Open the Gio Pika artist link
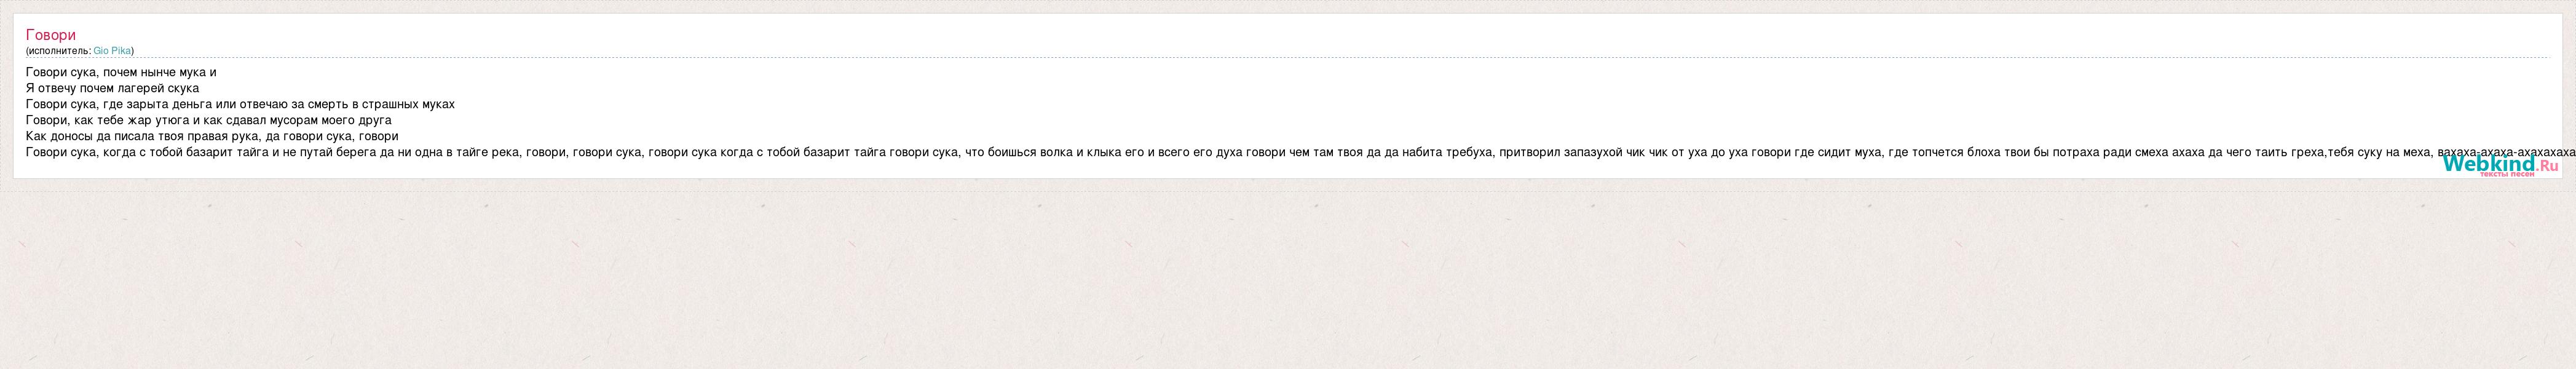This screenshot has height=369, width=2576. (112, 51)
